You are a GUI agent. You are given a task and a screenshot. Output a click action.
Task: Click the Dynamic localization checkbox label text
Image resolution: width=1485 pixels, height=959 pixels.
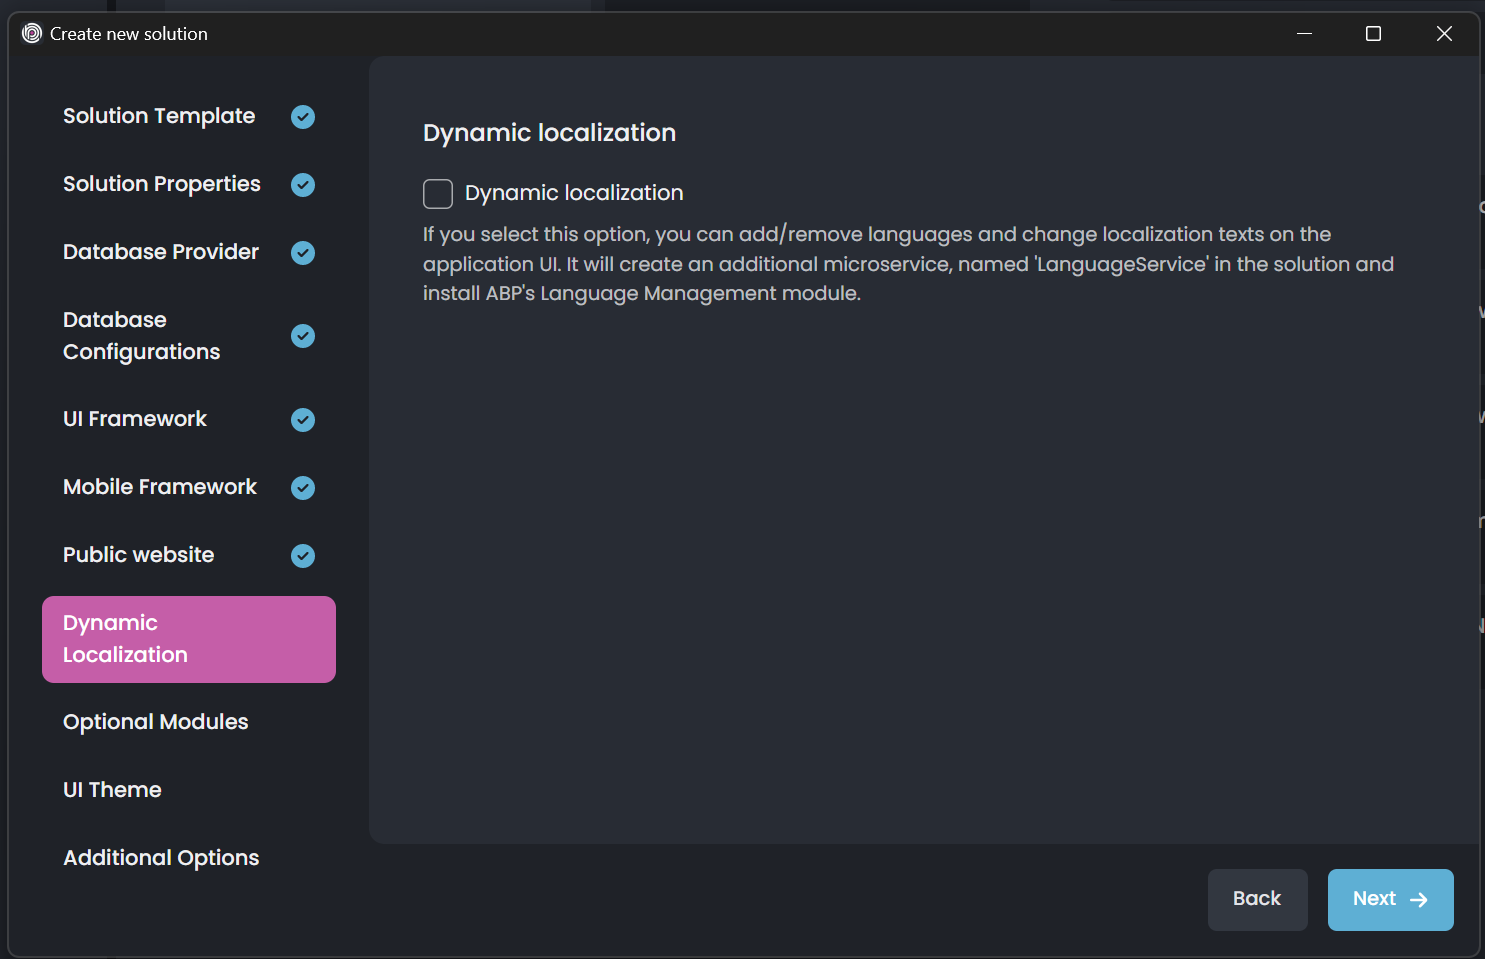[574, 193]
